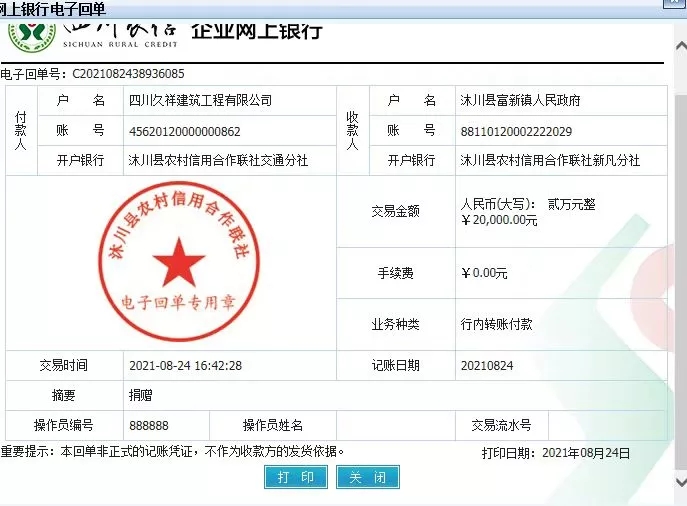Click the empty 操作员姓名 value cell
Screen dimensions: 687x506
click(x=386, y=425)
